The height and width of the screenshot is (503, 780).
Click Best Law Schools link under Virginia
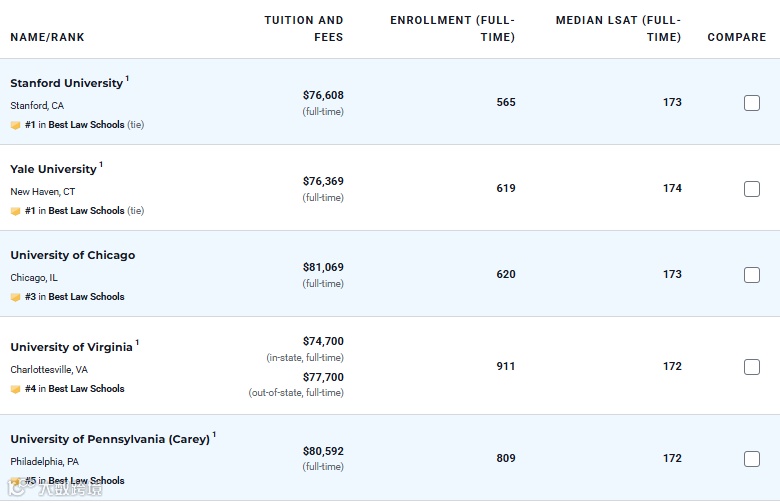tap(86, 389)
